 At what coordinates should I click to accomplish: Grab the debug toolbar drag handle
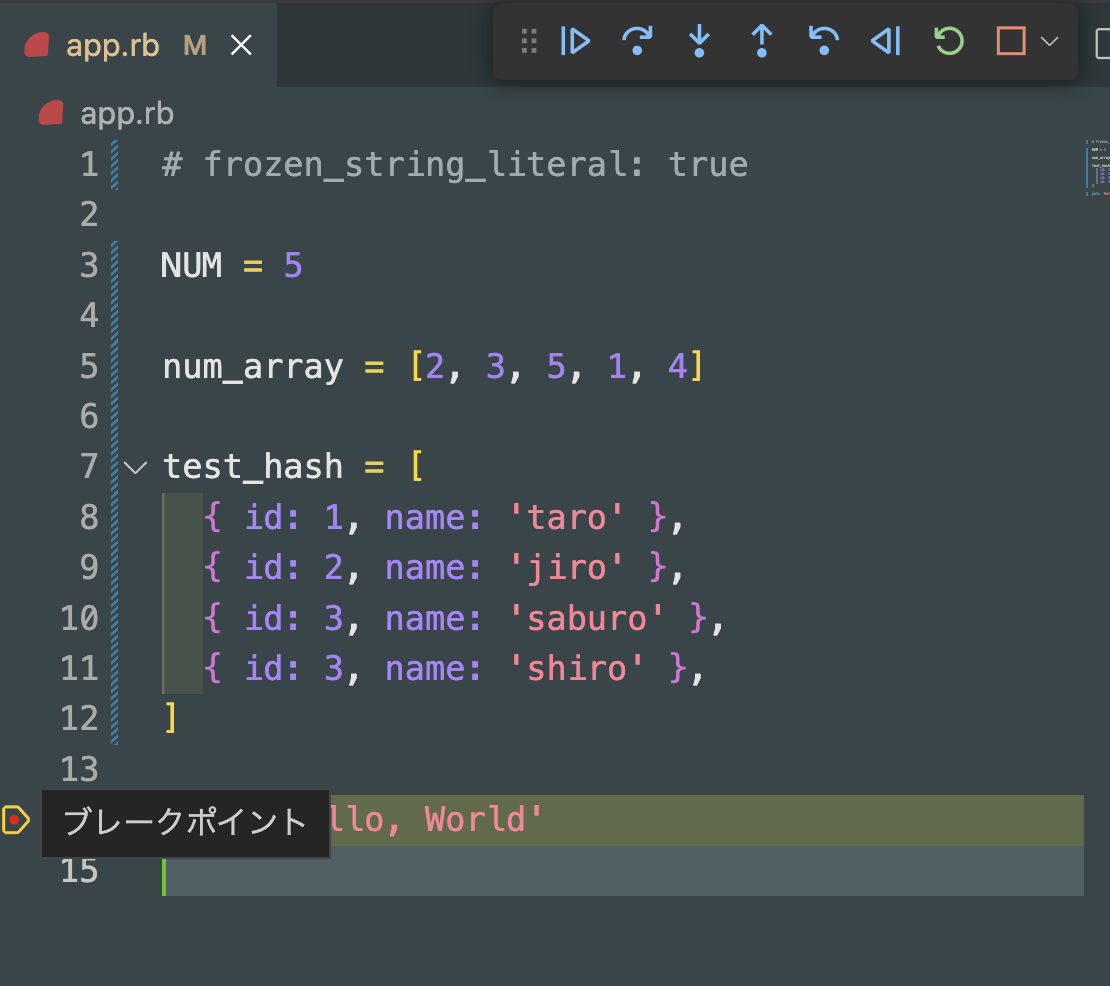528,42
